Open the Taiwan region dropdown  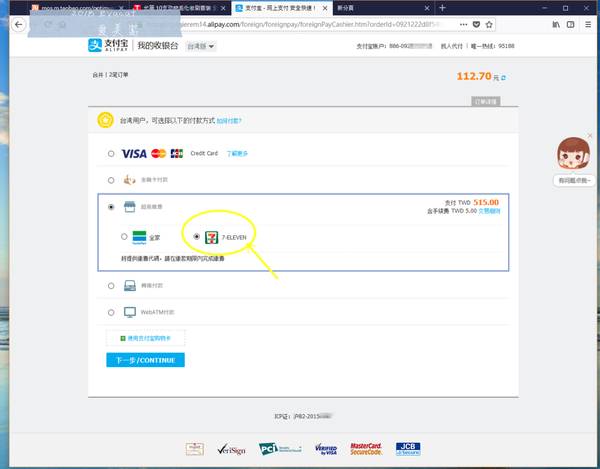201,46
